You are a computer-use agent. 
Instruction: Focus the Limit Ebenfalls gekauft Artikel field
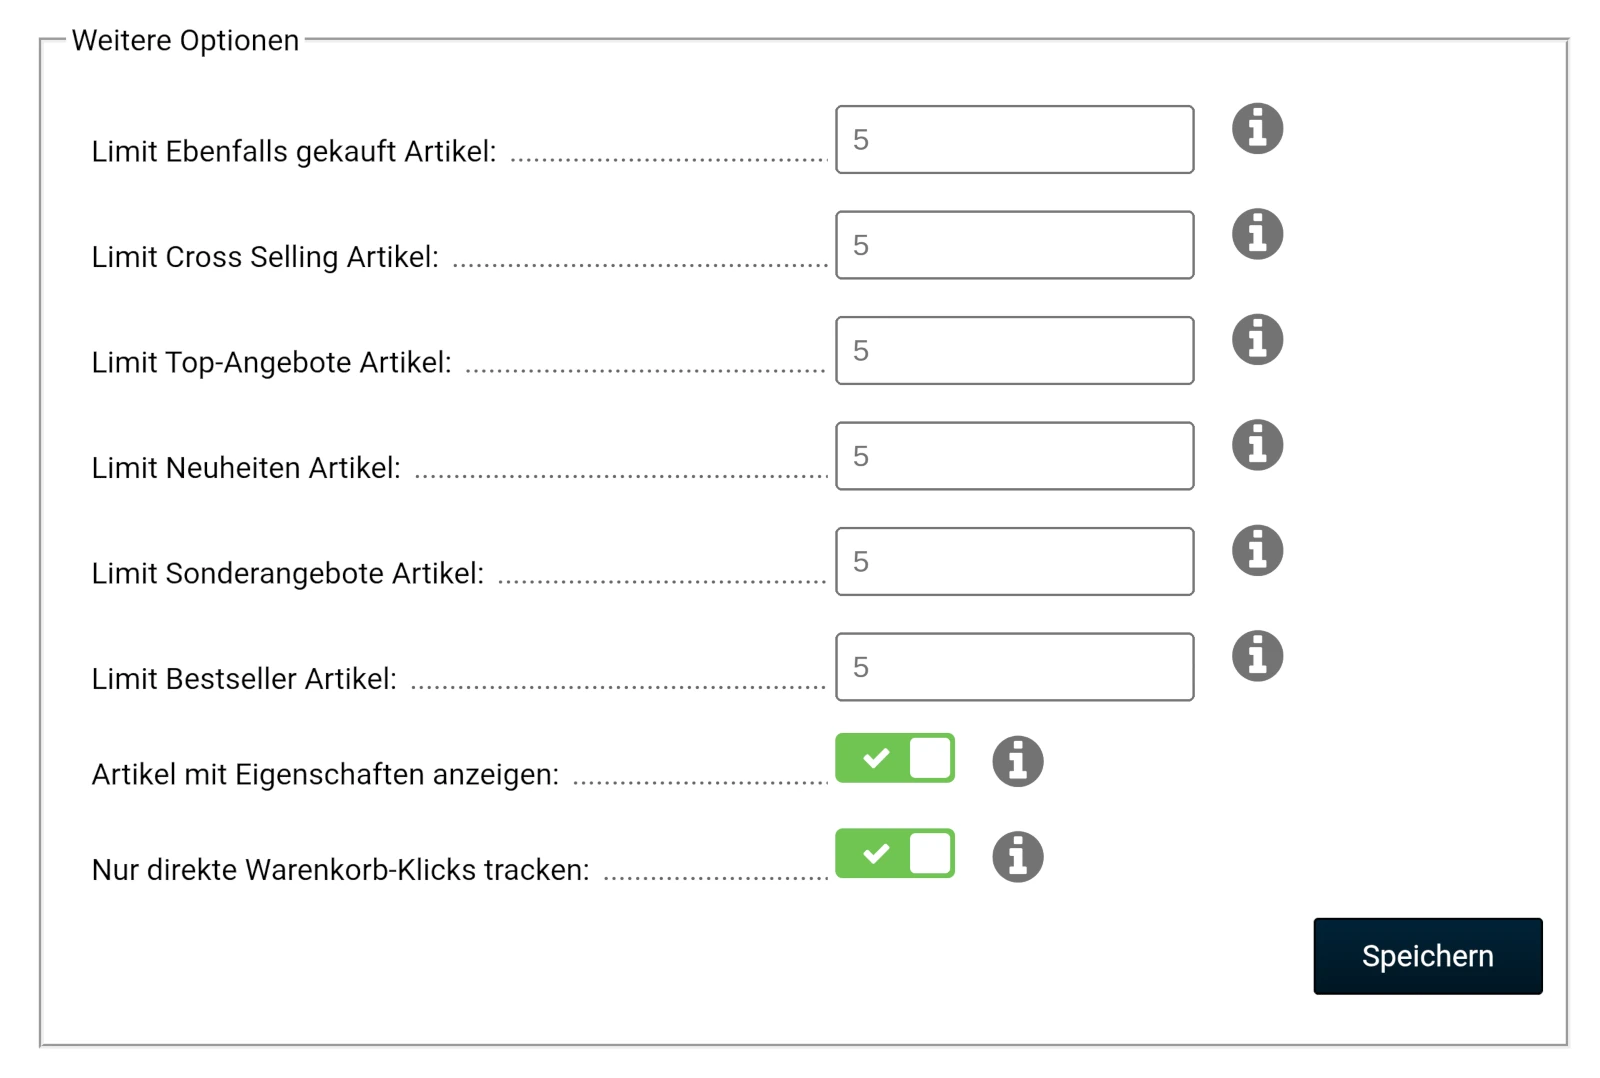coord(1014,140)
